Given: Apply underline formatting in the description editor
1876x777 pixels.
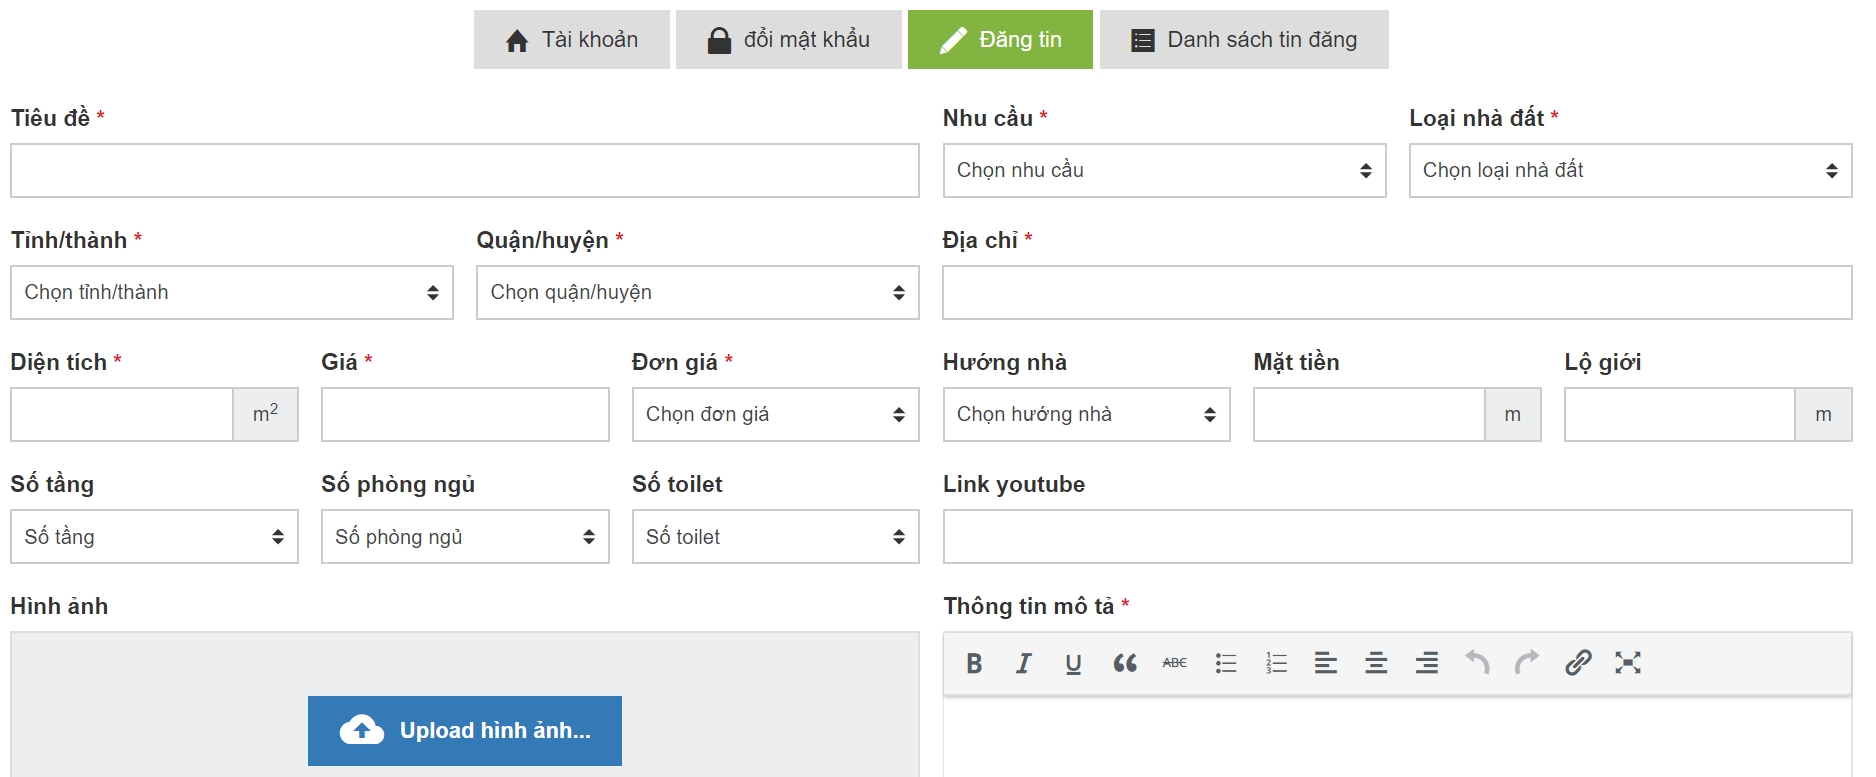Looking at the screenshot, I should click(x=1073, y=663).
